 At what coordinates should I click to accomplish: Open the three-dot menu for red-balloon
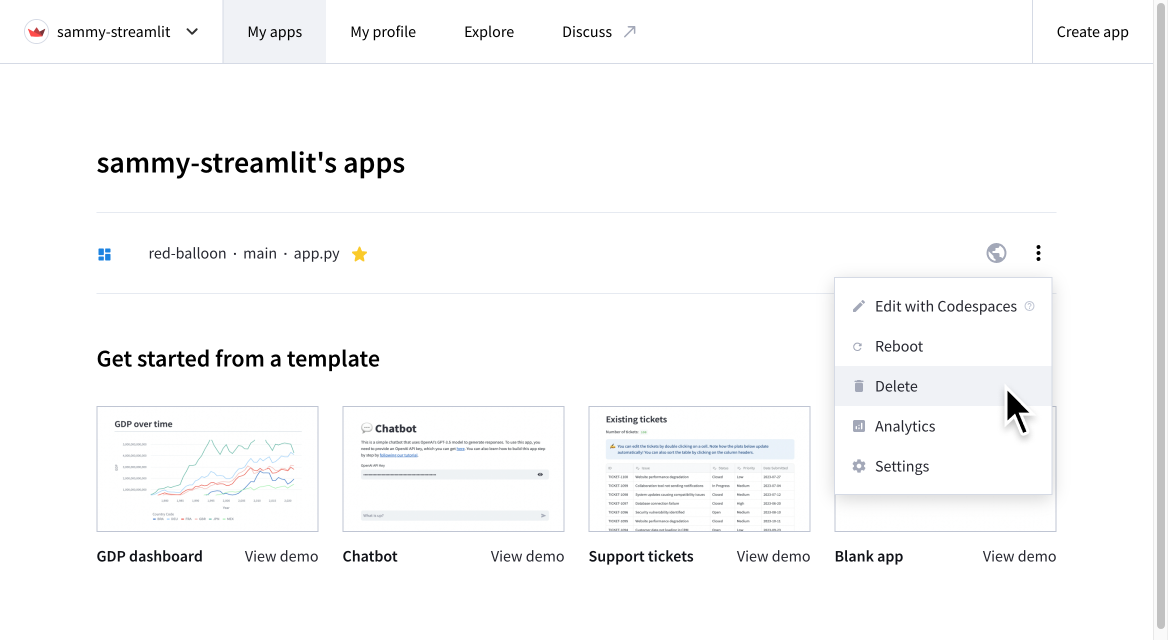1038,253
